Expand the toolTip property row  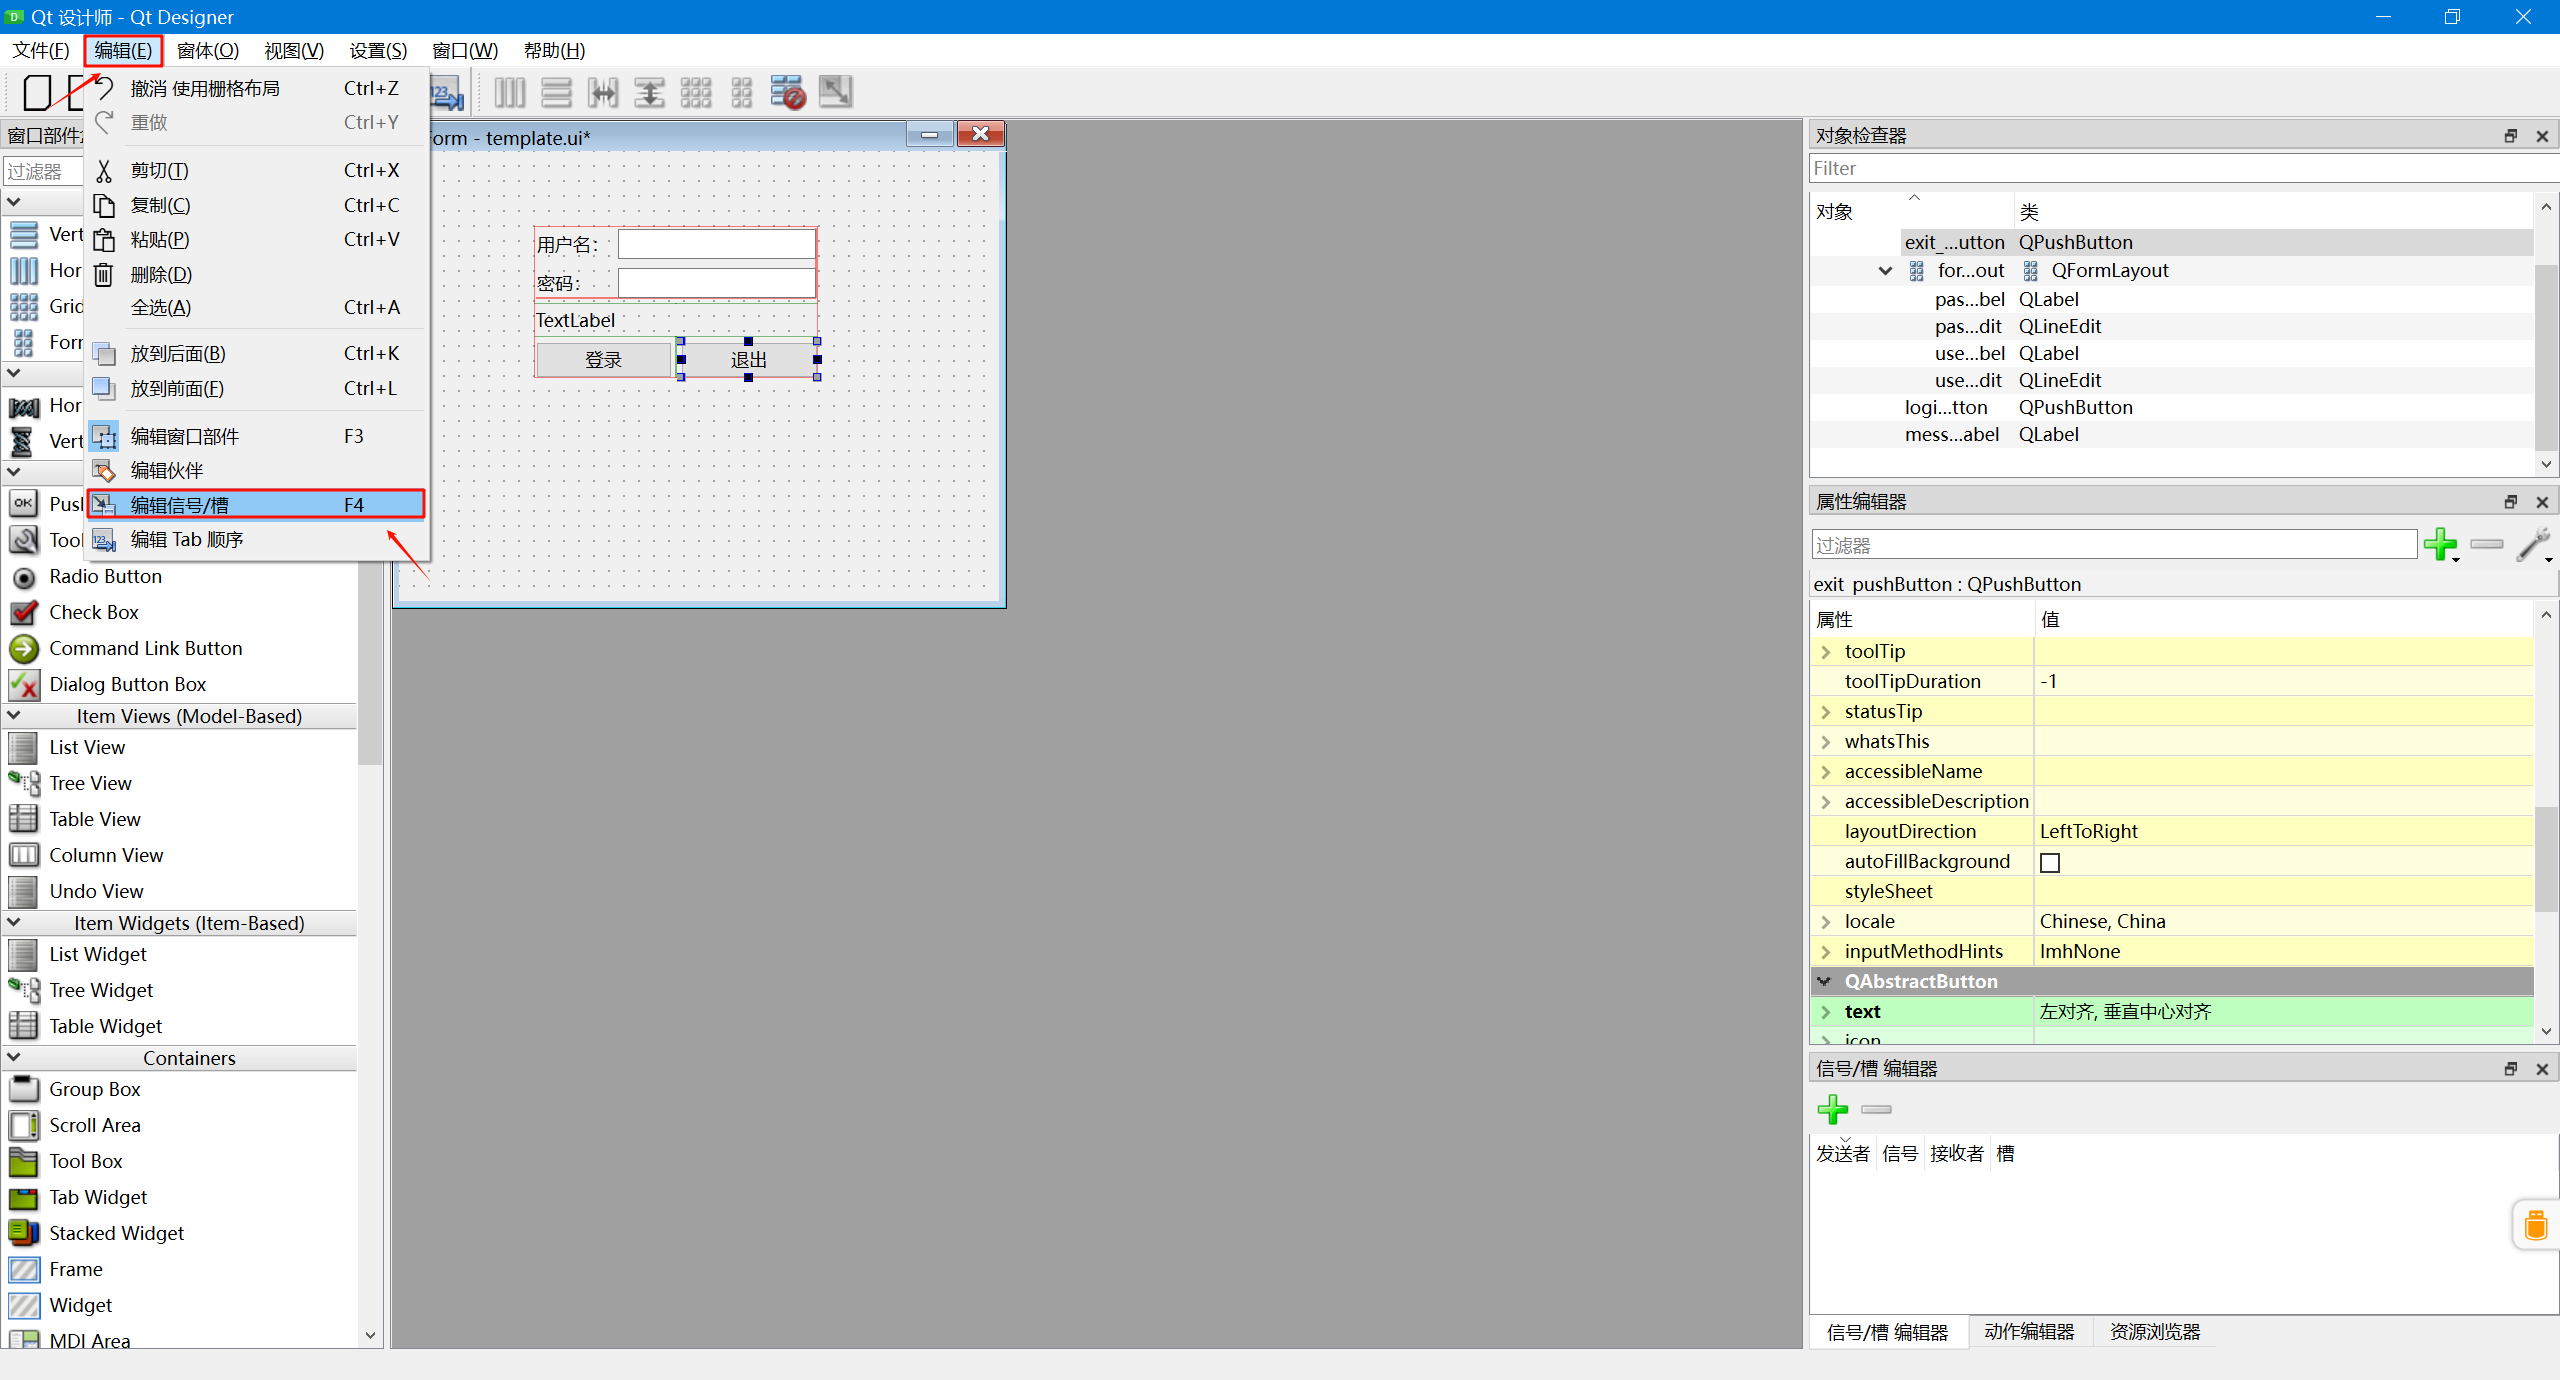point(1826,652)
